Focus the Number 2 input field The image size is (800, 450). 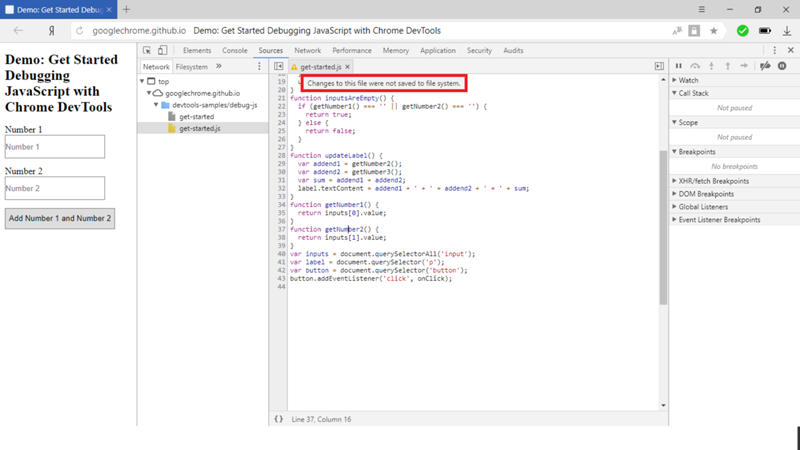click(x=55, y=188)
